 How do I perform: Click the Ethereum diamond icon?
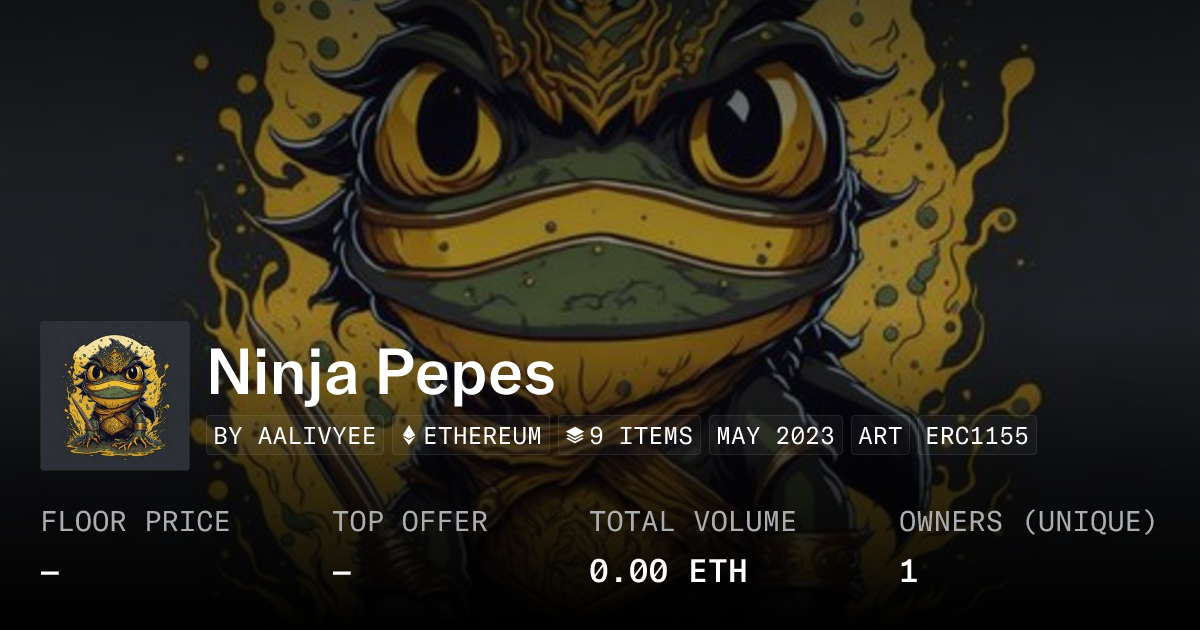click(408, 436)
